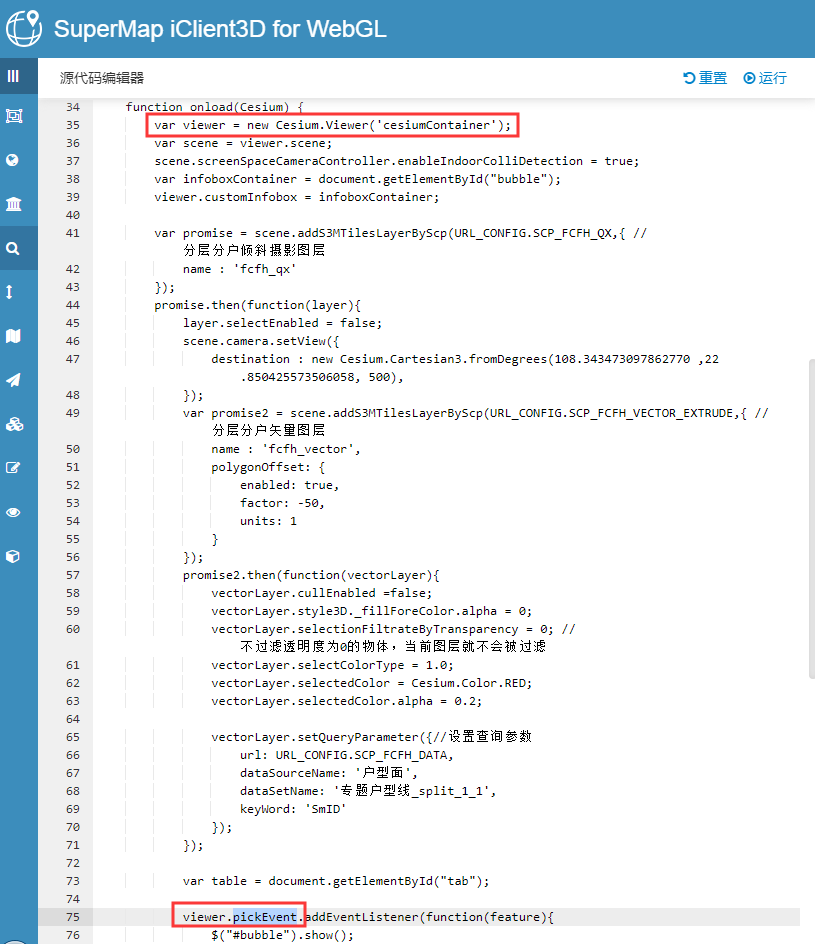Click getElementById("tab") on line 73
Screen dimensions: 815x944
pyautogui.click(x=408, y=881)
